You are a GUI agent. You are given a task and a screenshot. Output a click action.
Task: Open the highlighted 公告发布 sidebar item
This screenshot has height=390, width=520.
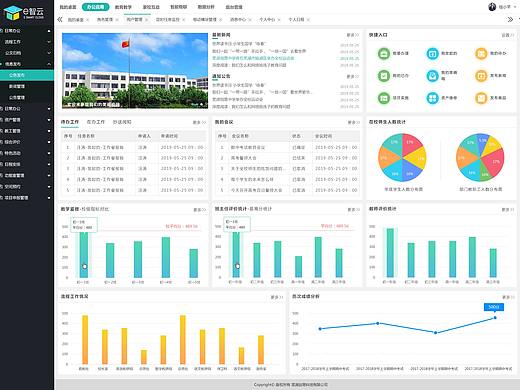tap(27, 75)
